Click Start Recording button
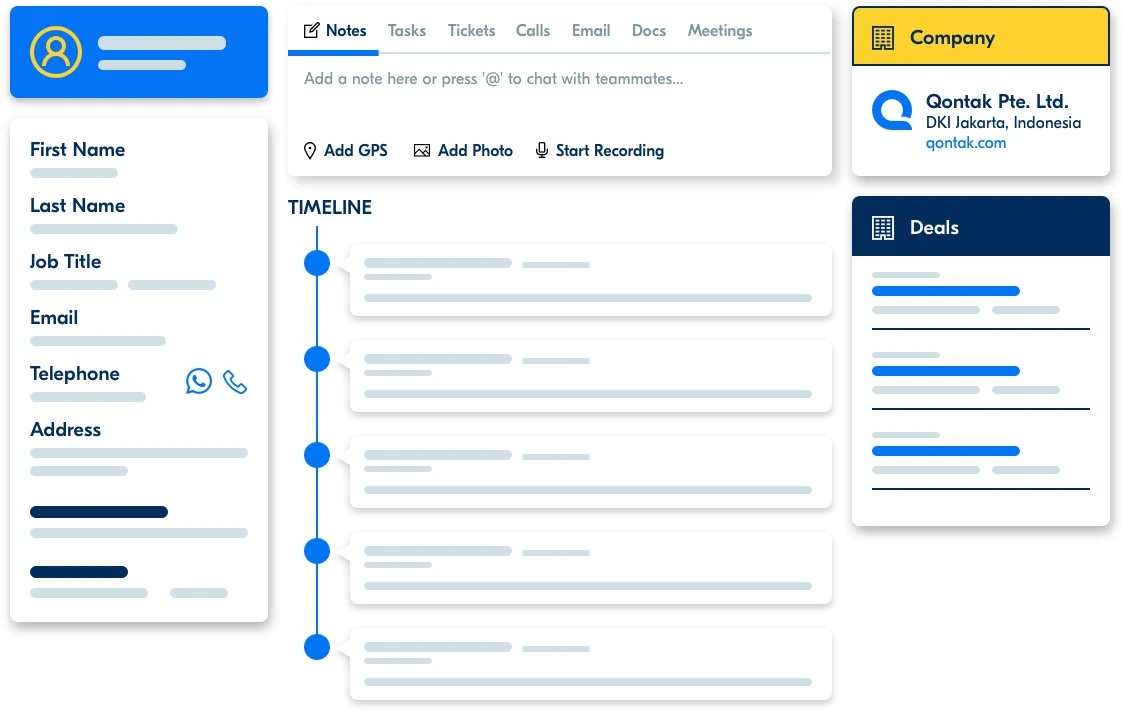This screenshot has width=1124, height=712. [x=599, y=151]
